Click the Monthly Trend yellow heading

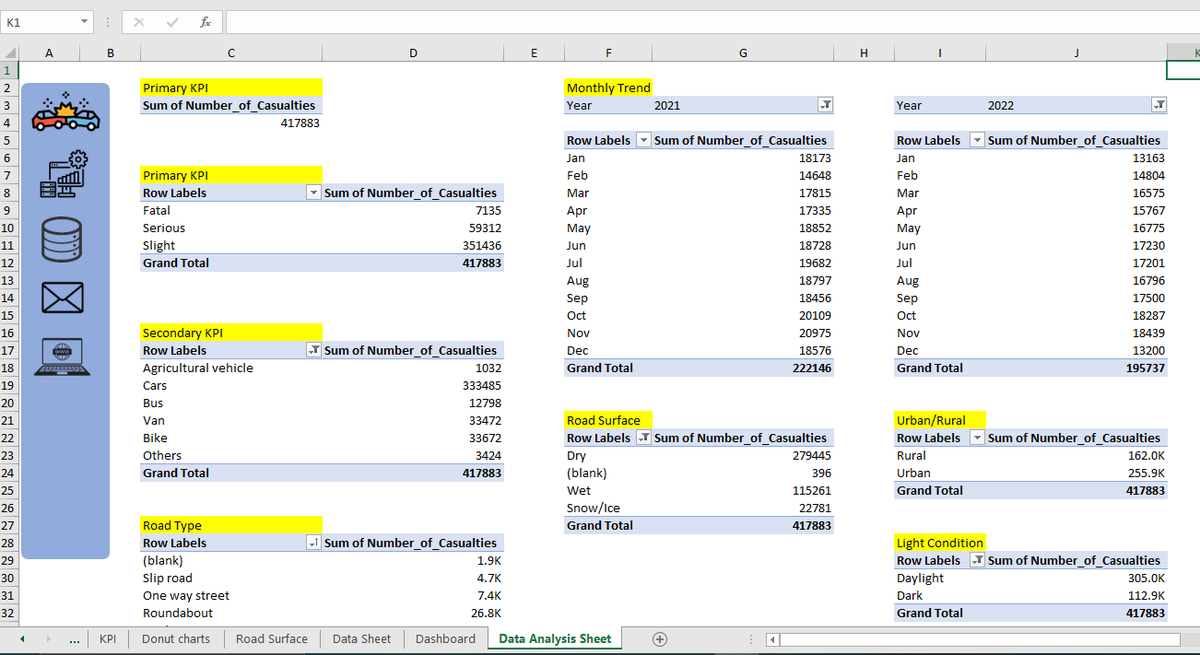click(608, 88)
